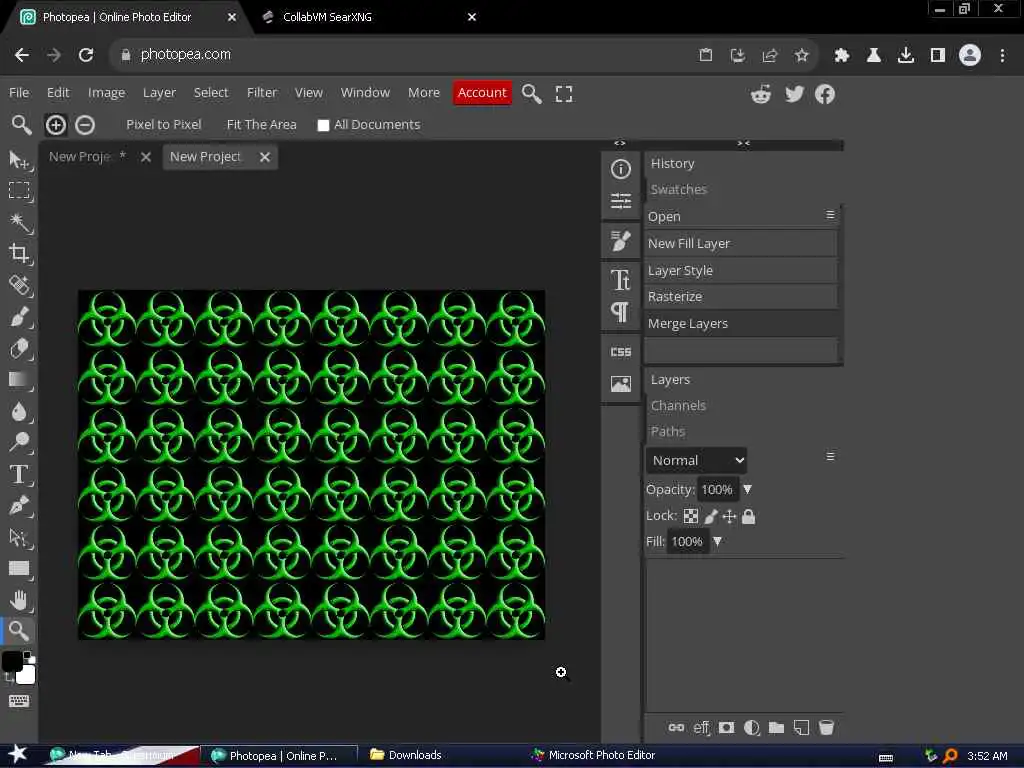1024x768 pixels.
Task: Open the CSS panel icon
Action: coord(620,352)
